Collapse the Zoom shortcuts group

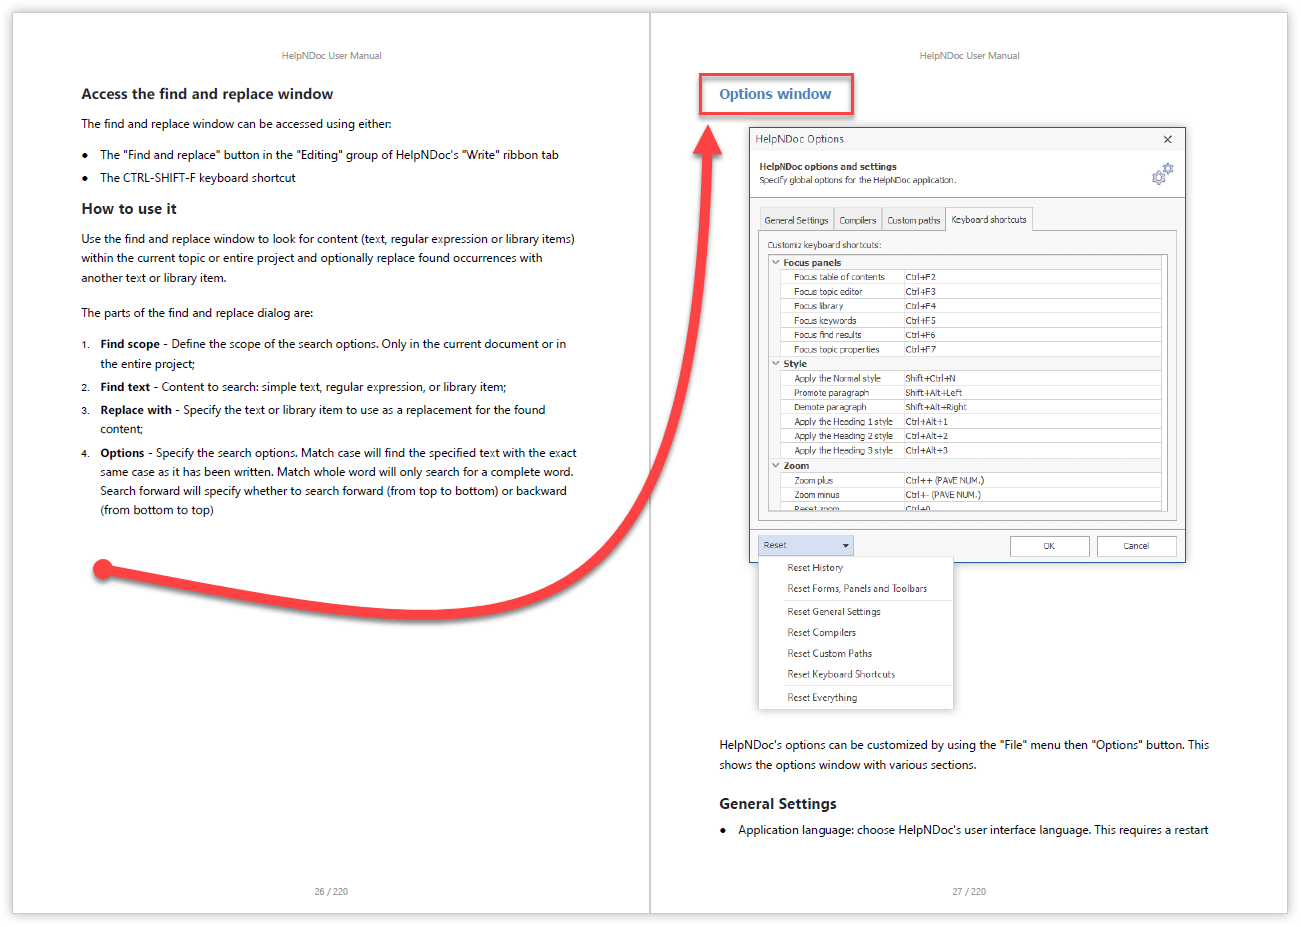point(775,466)
